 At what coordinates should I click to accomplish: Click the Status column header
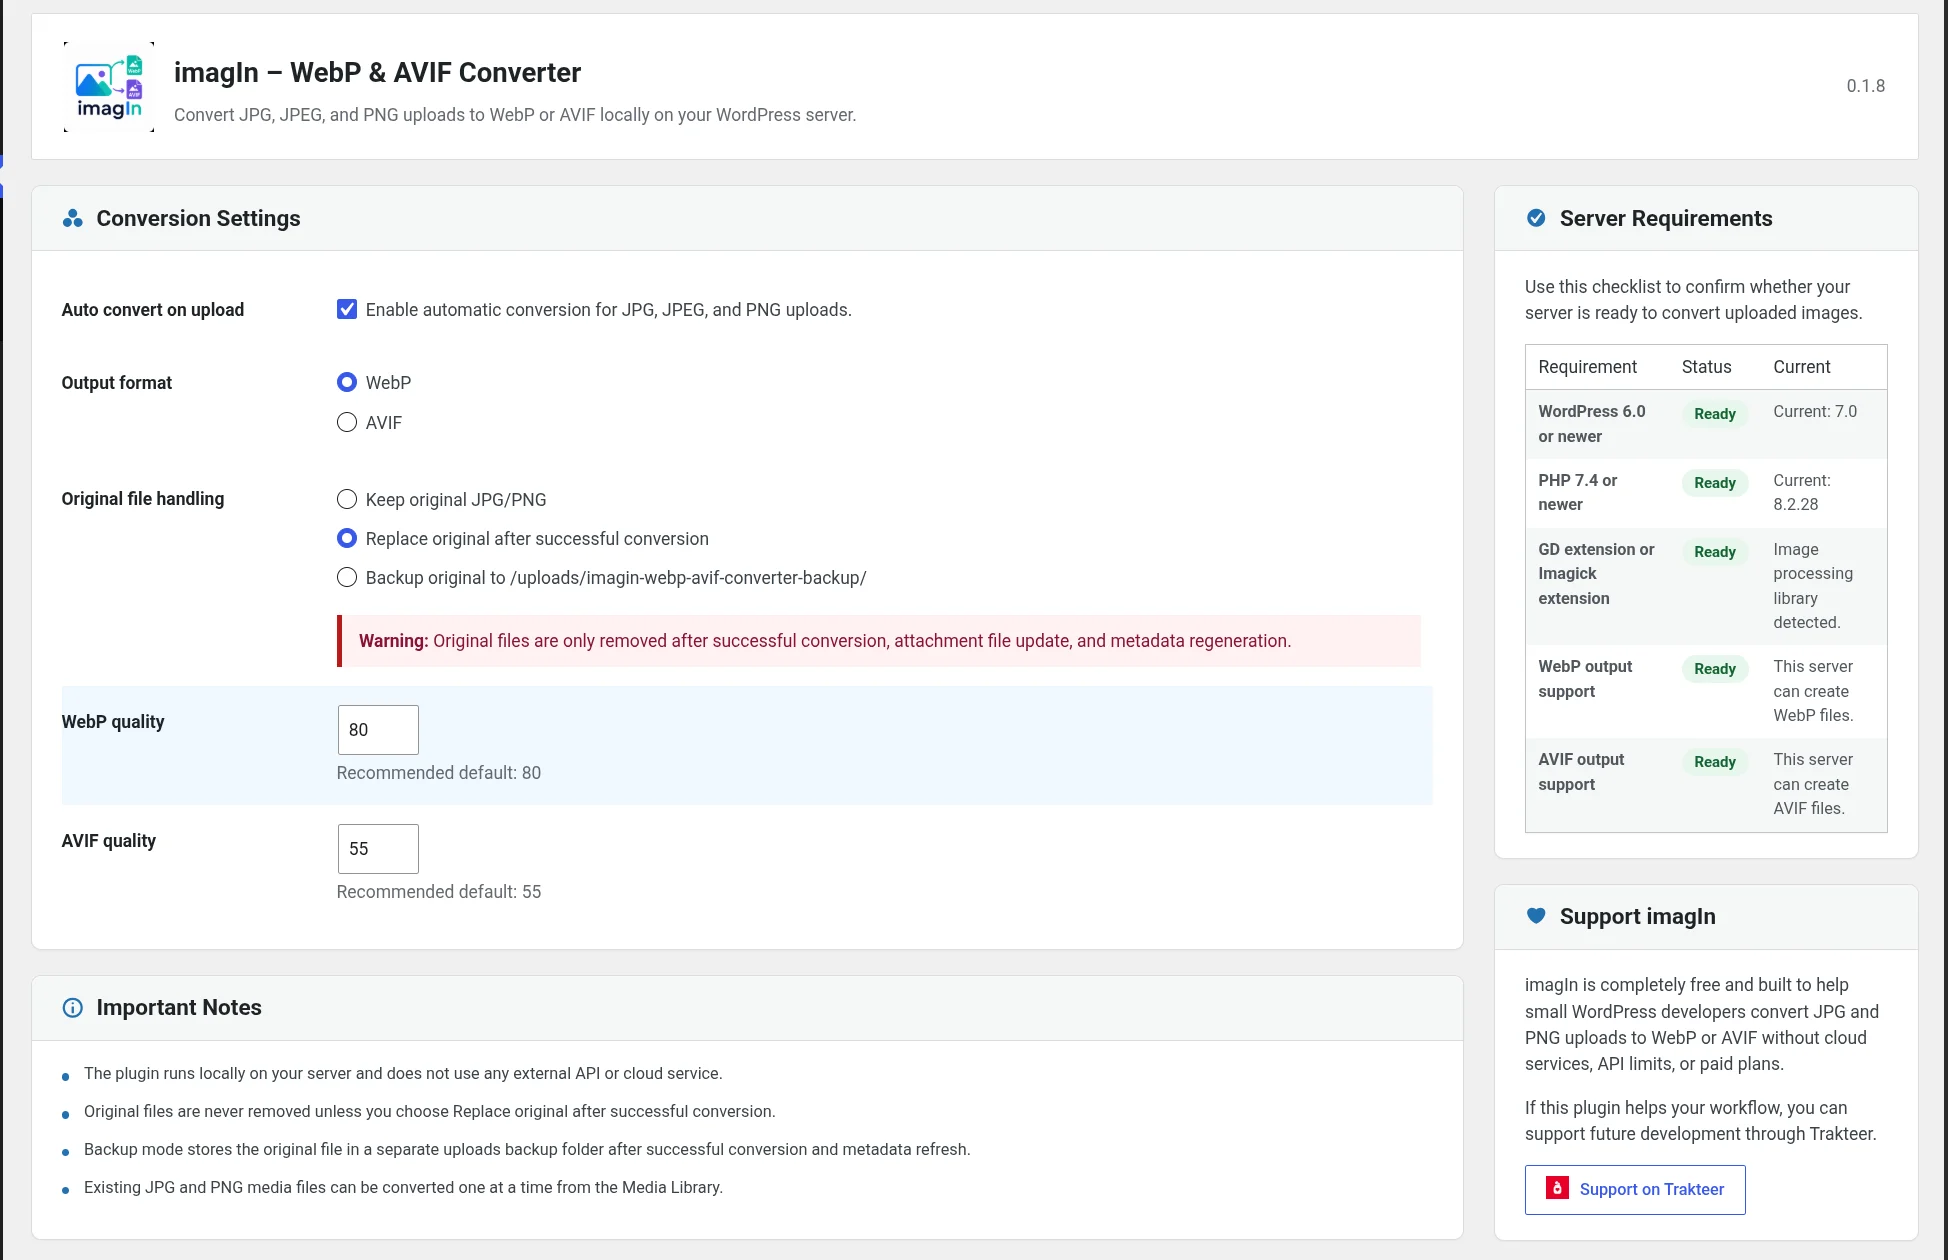[x=1706, y=367]
